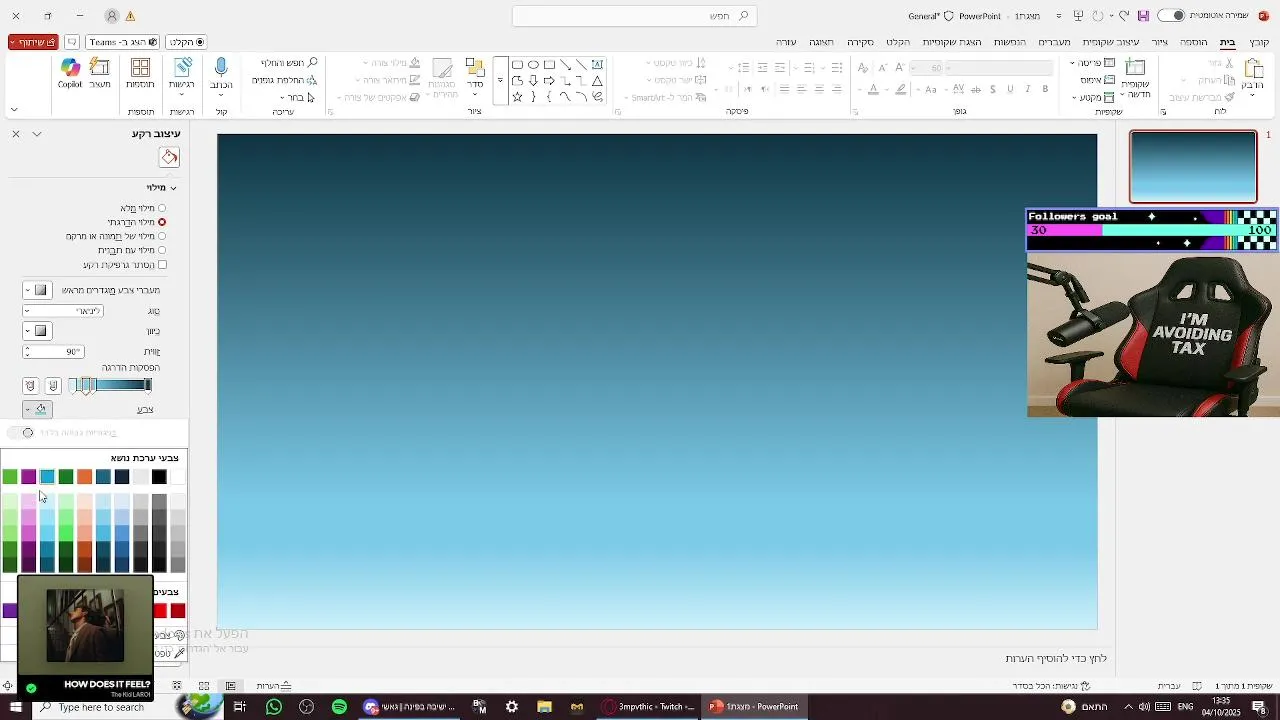Insert New Slide (שקופית חדשה)
The width and height of the screenshot is (1280, 720).
click(1135, 78)
